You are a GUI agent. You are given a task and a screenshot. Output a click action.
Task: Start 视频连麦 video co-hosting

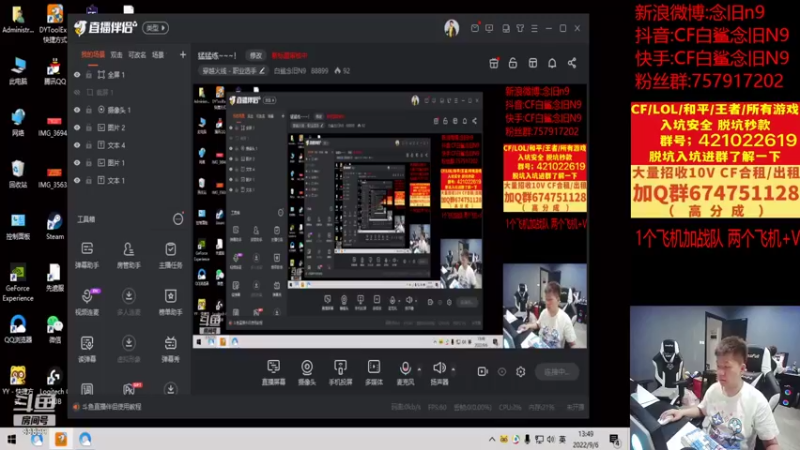click(87, 302)
